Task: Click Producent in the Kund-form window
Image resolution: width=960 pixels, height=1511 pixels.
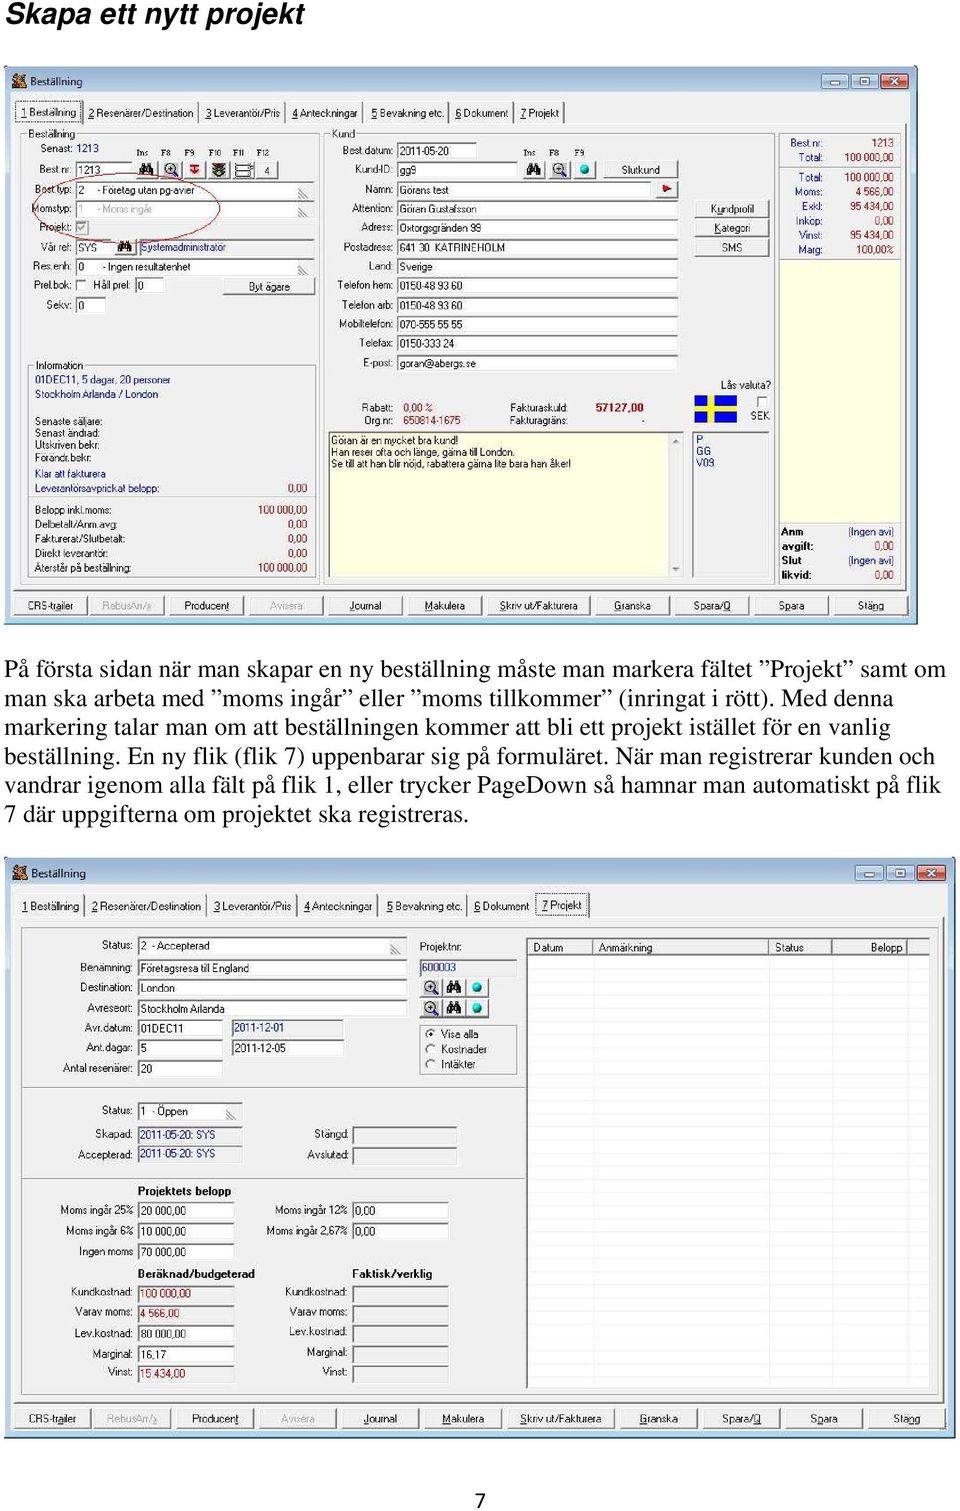Action: (207, 605)
